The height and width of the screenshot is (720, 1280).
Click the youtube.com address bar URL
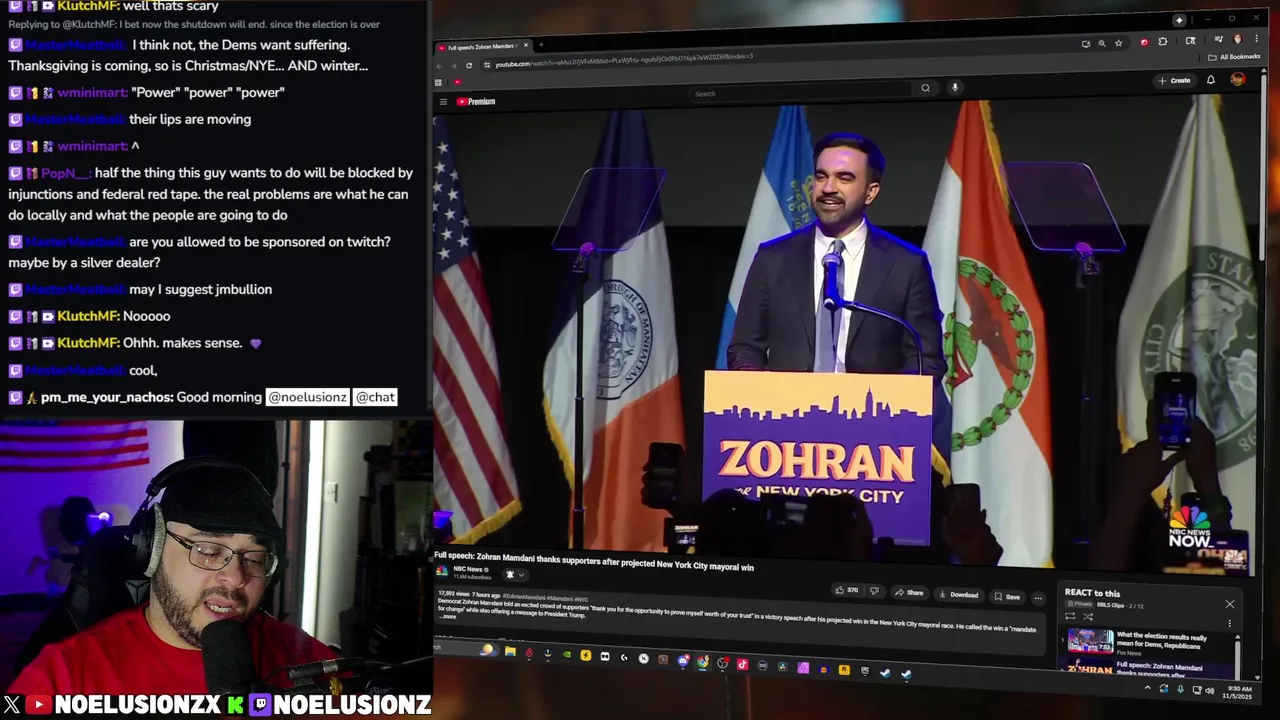(624, 60)
